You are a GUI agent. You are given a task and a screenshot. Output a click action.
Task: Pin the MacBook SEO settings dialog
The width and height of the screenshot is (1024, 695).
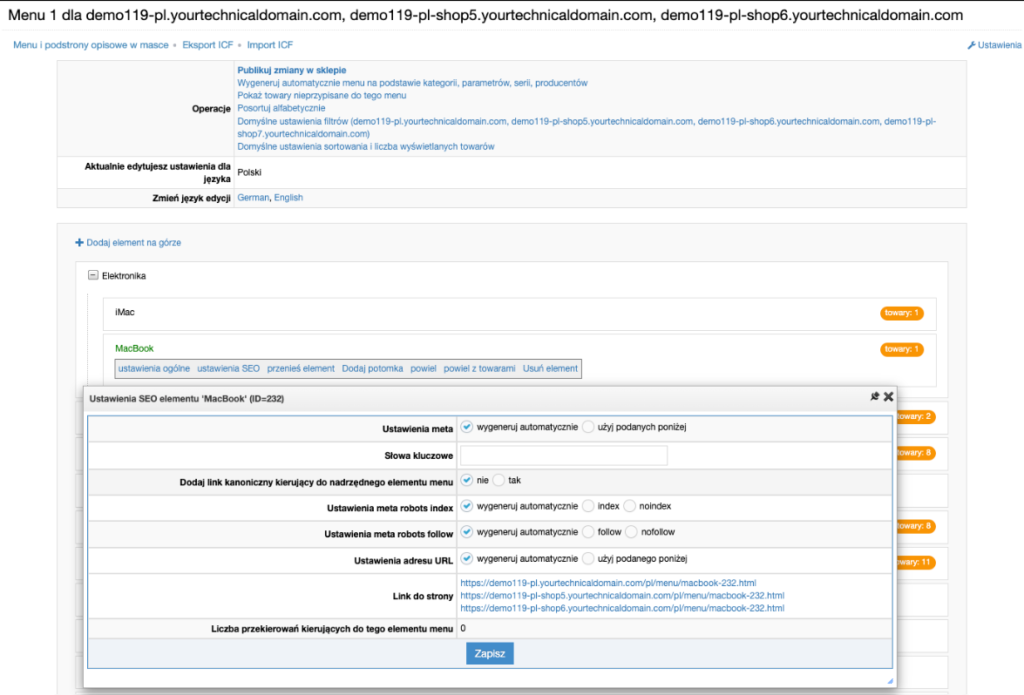(x=874, y=397)
